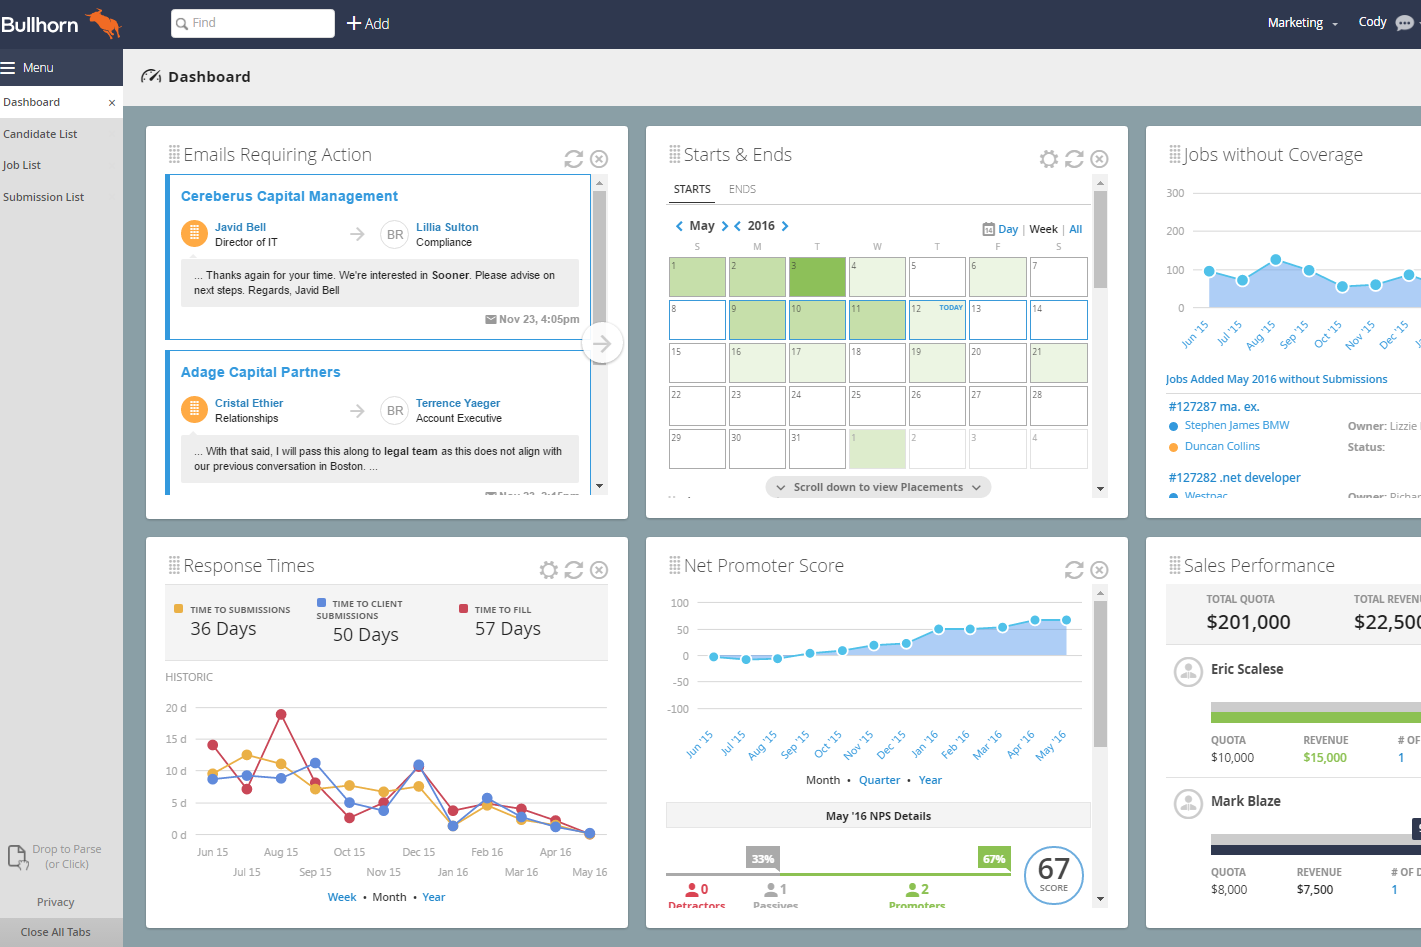
Task: Refresh the Net Promoter Score card
Action: (x=1074, y=570)
